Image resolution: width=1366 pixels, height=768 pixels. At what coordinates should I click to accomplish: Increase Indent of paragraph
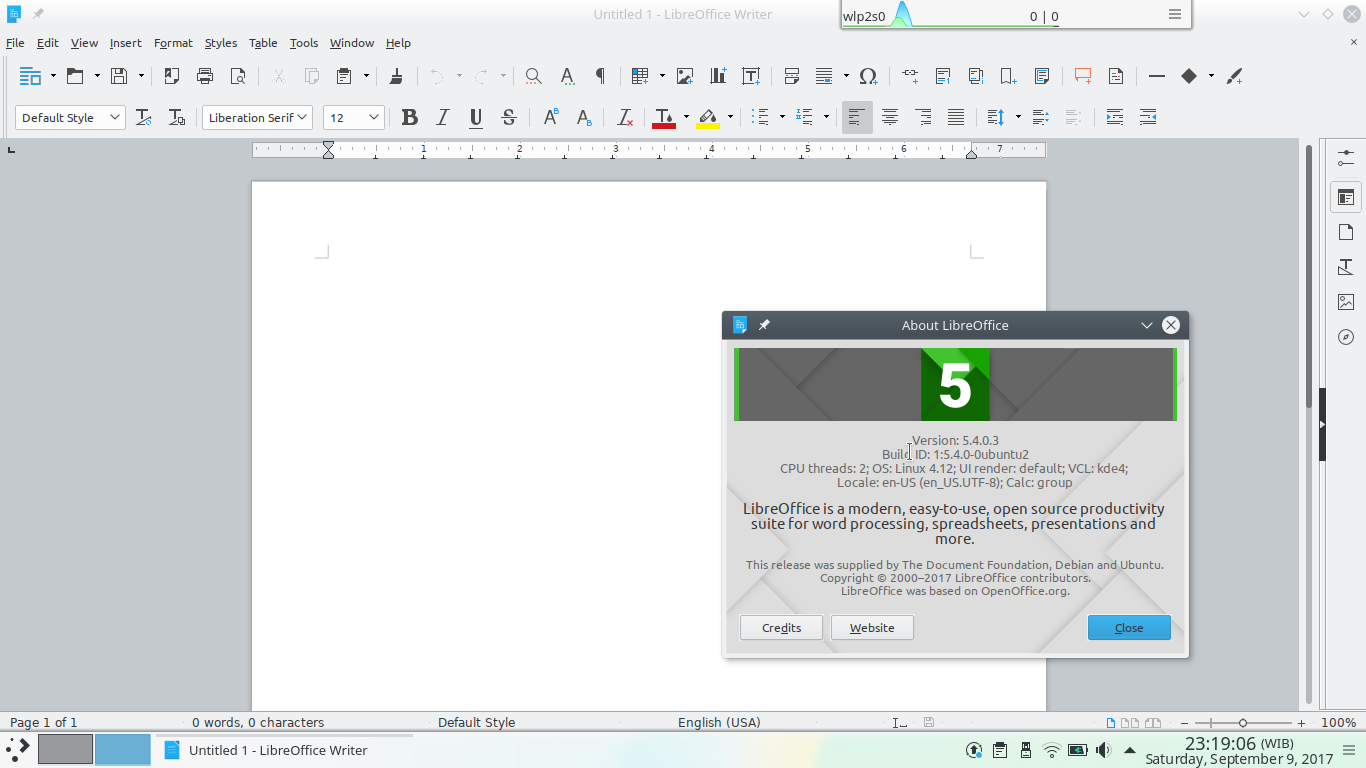pyautogui.click(x=1115, y=117)
